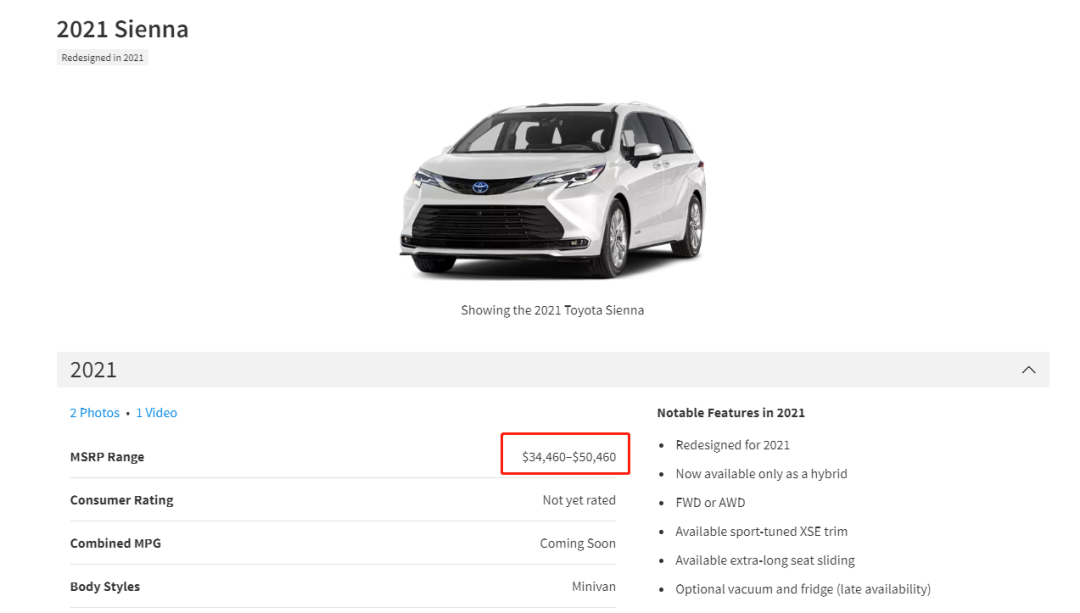The width and height of the screenshot is (1080, 613).
Task: Click the Minivan body style value
Action: point(593,587)
